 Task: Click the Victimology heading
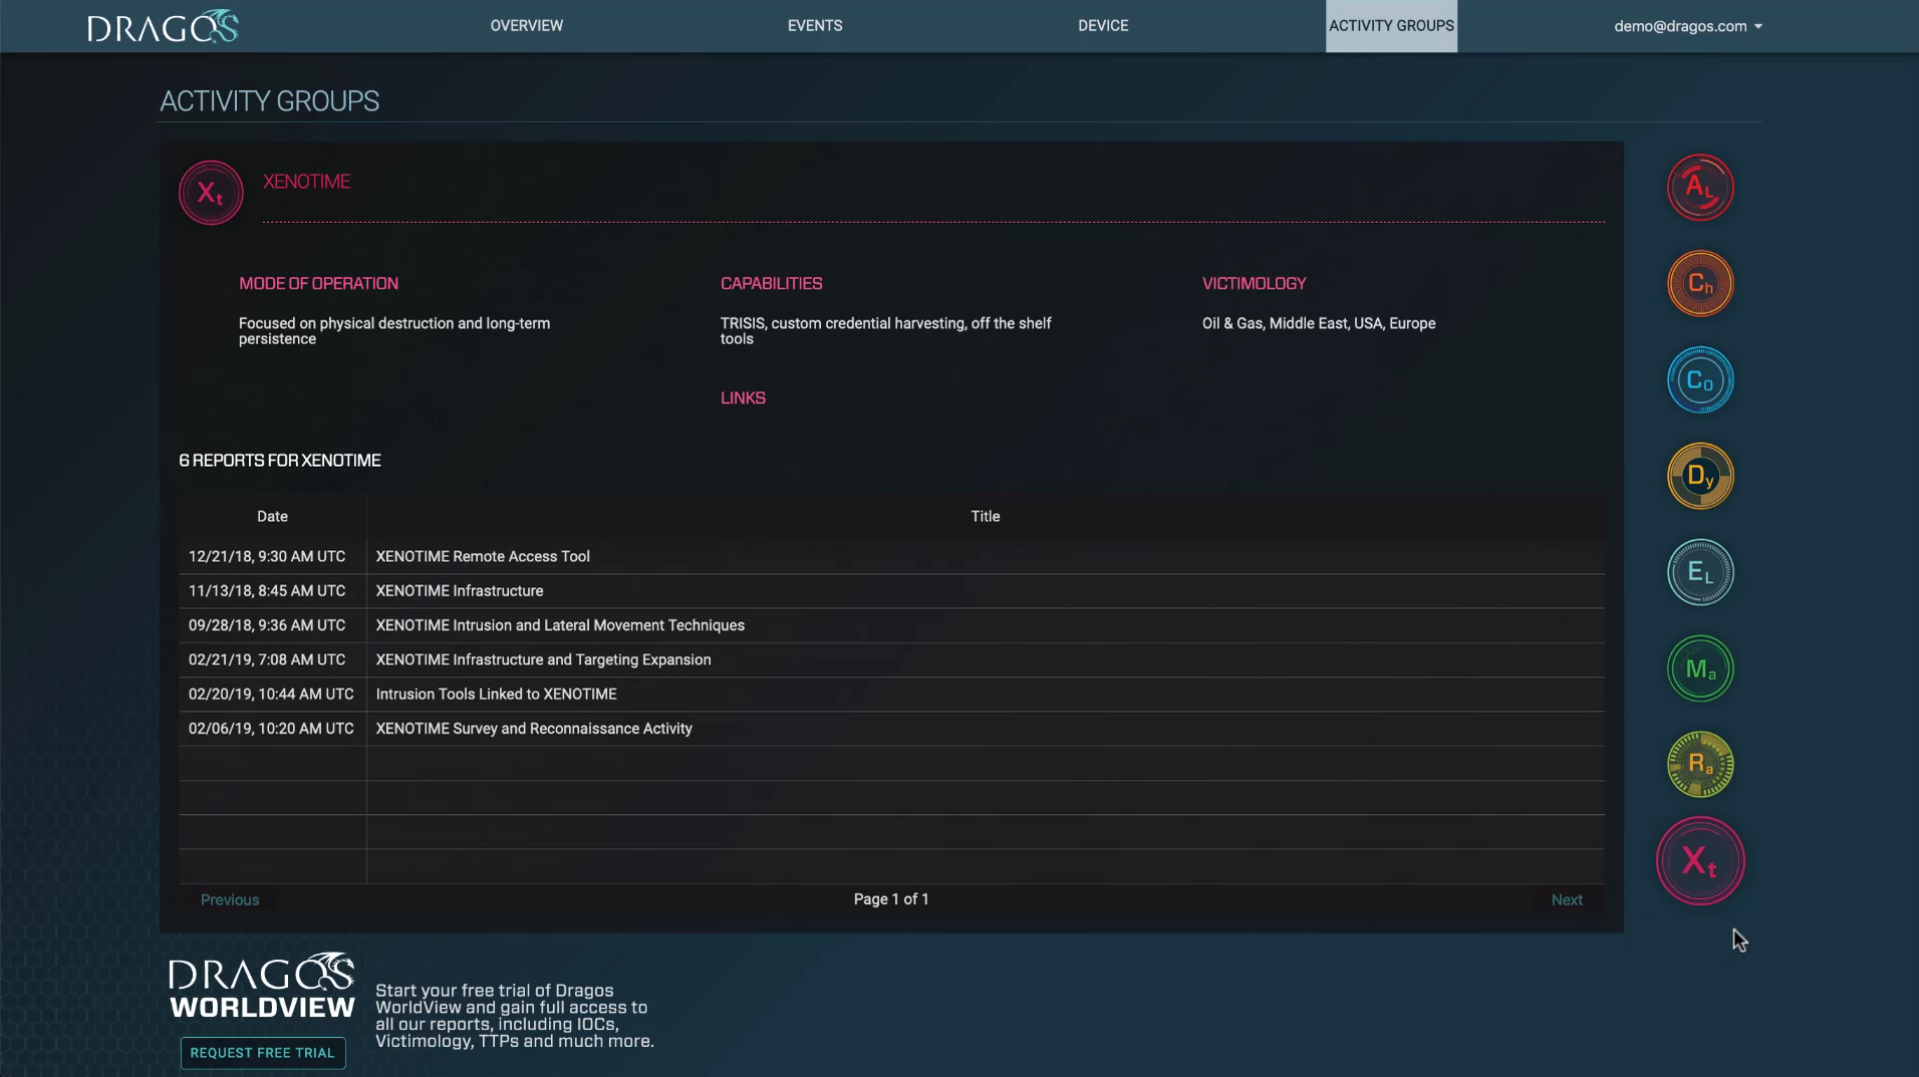pos(1254,284)
